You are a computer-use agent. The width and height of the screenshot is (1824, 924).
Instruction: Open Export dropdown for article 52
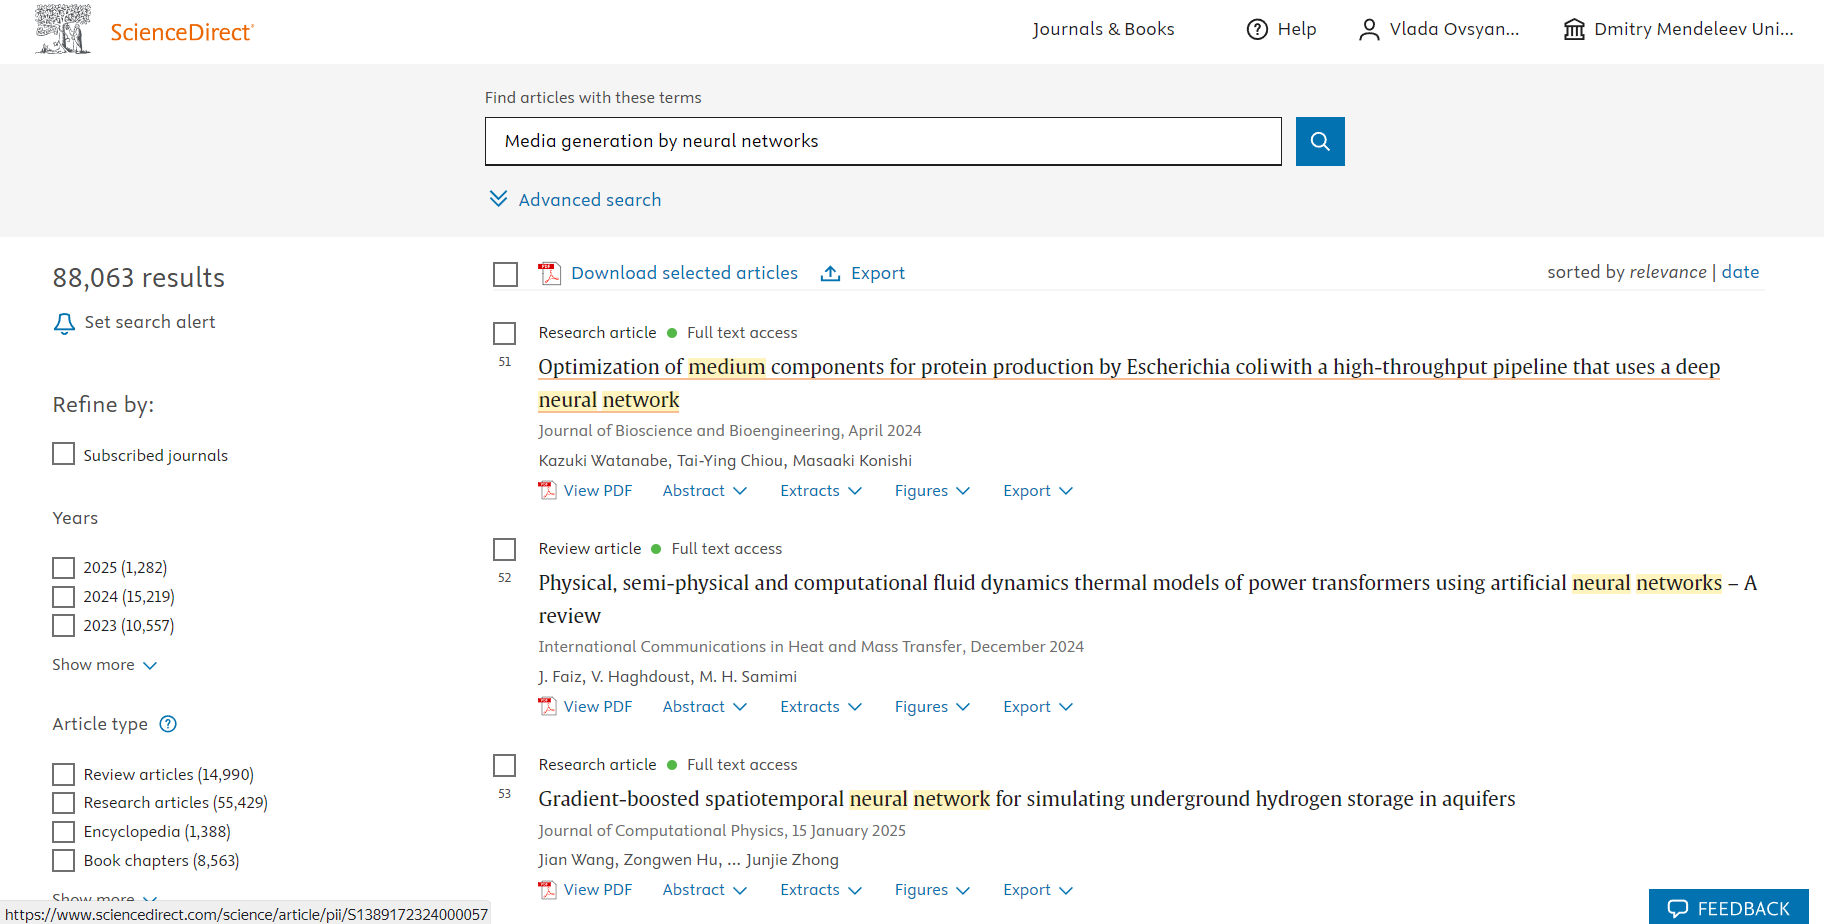coord(1038,706)
